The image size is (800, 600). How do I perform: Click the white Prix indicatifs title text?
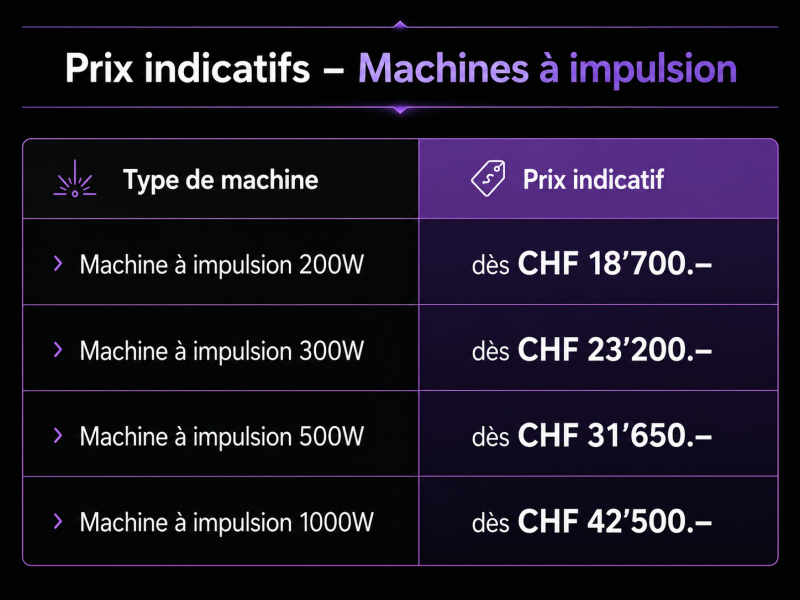(x=187, y=67)
